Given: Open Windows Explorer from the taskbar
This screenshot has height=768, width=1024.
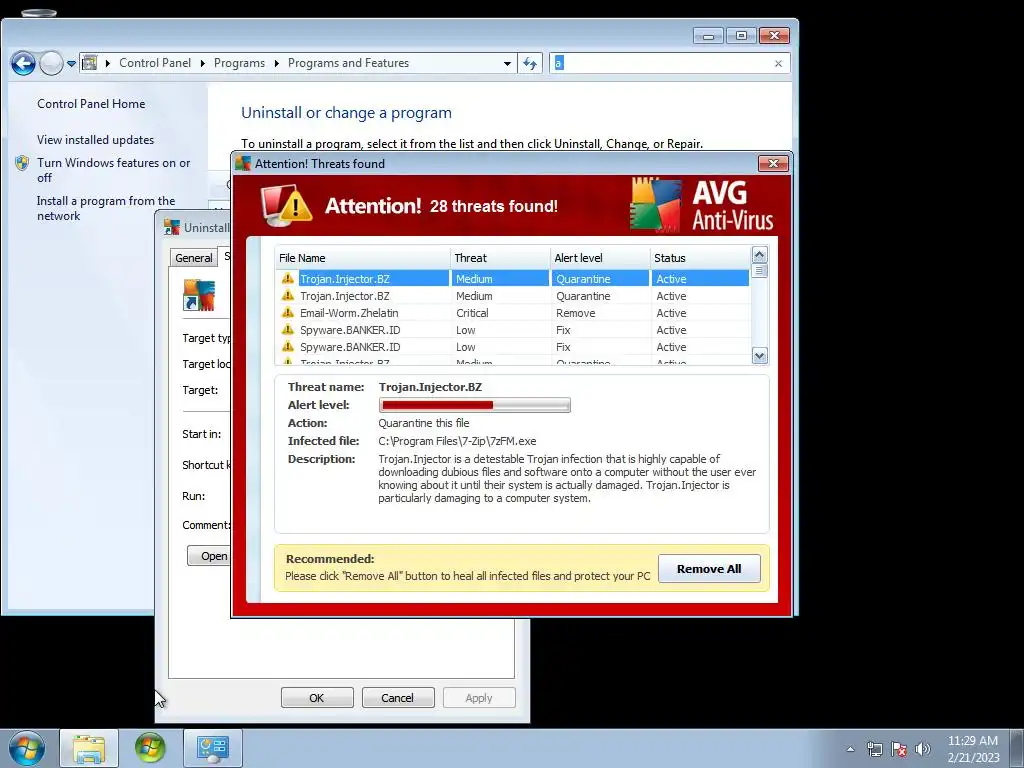Looking at the screenshot, I should coord(89,748).
